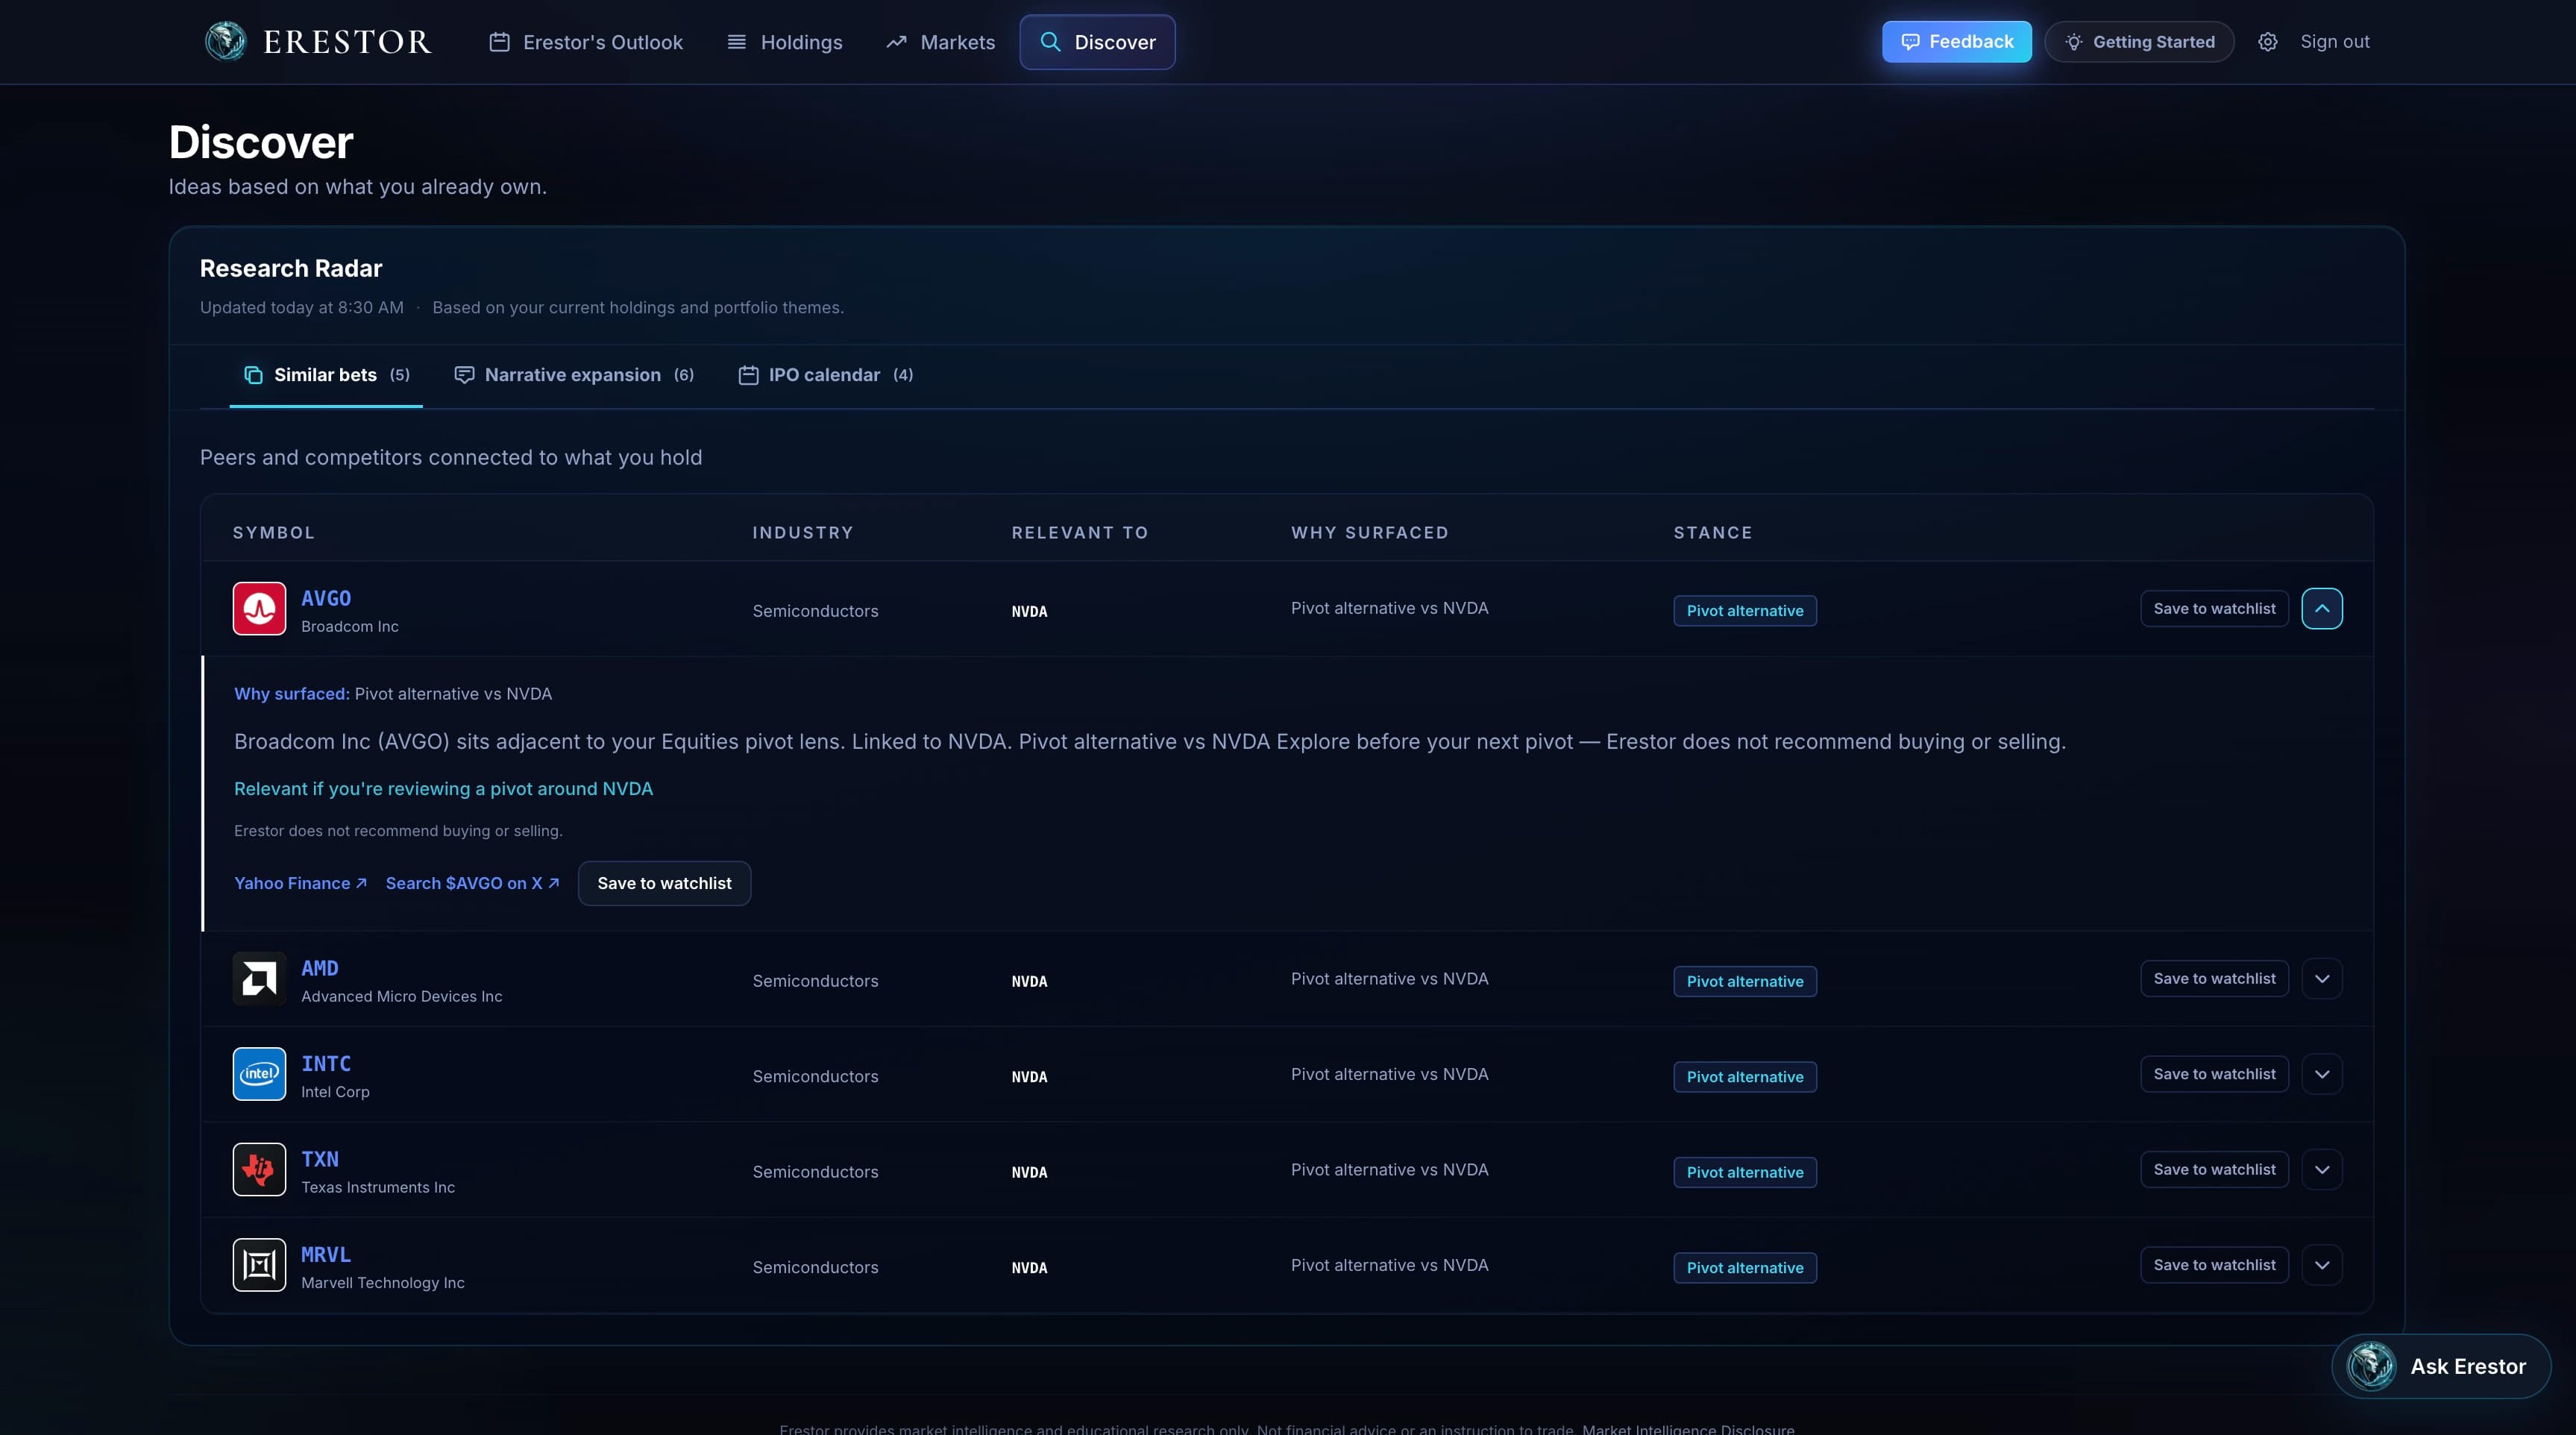Image resolution: width=2576 pixels, height=1435 pixels.
Task: Click NVDA tag in MRVL row
Action: click(x=1029, y=1268)
